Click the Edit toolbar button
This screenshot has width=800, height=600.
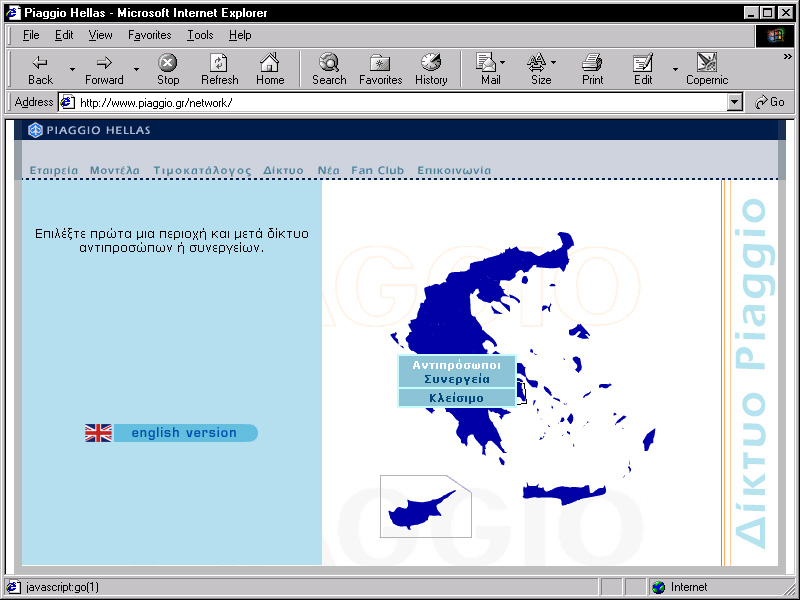click(x=643, y=69)
